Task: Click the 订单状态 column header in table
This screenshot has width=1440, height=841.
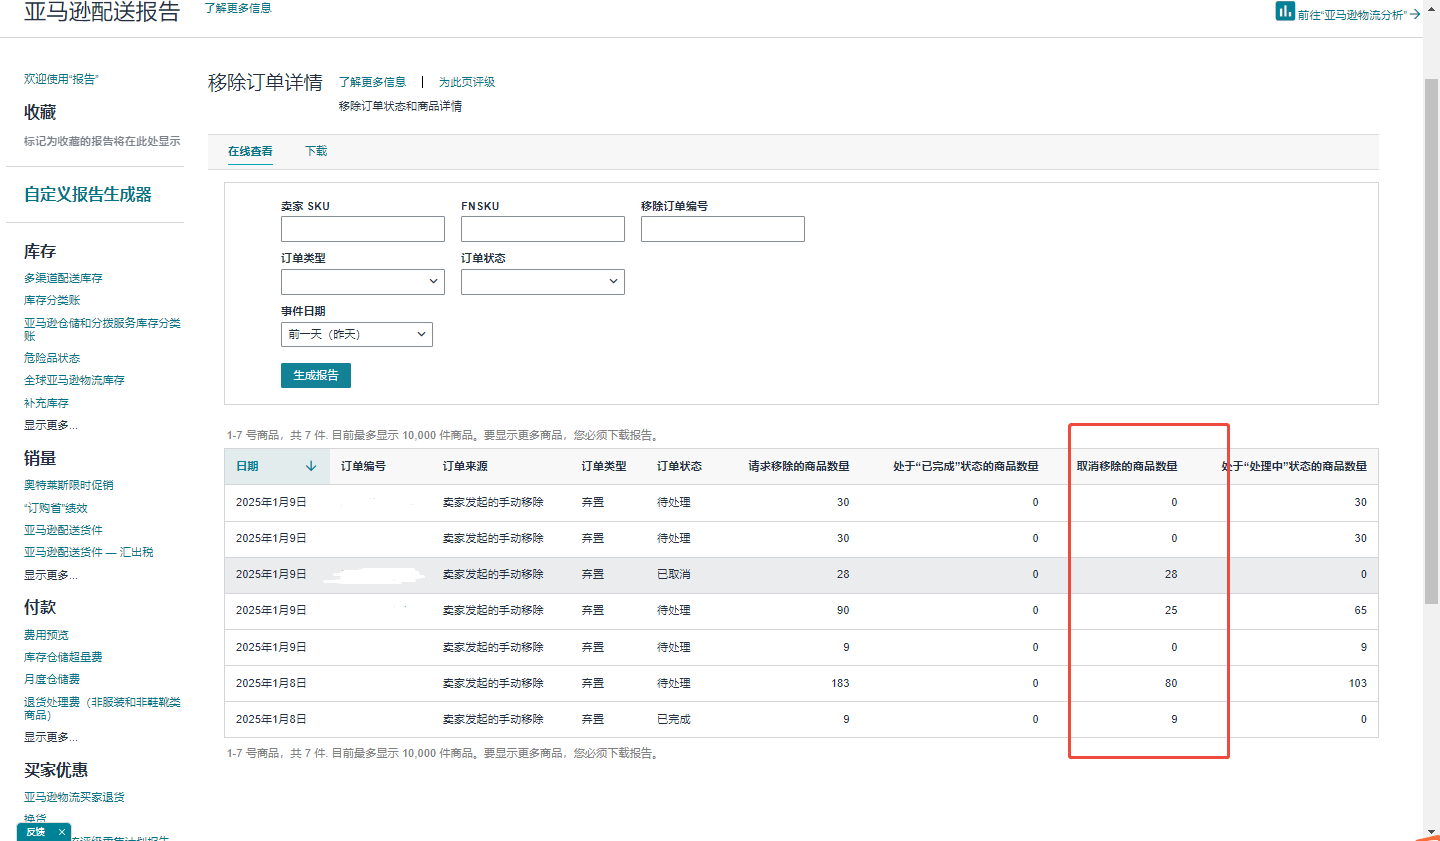Action: (x=679, y=466)
